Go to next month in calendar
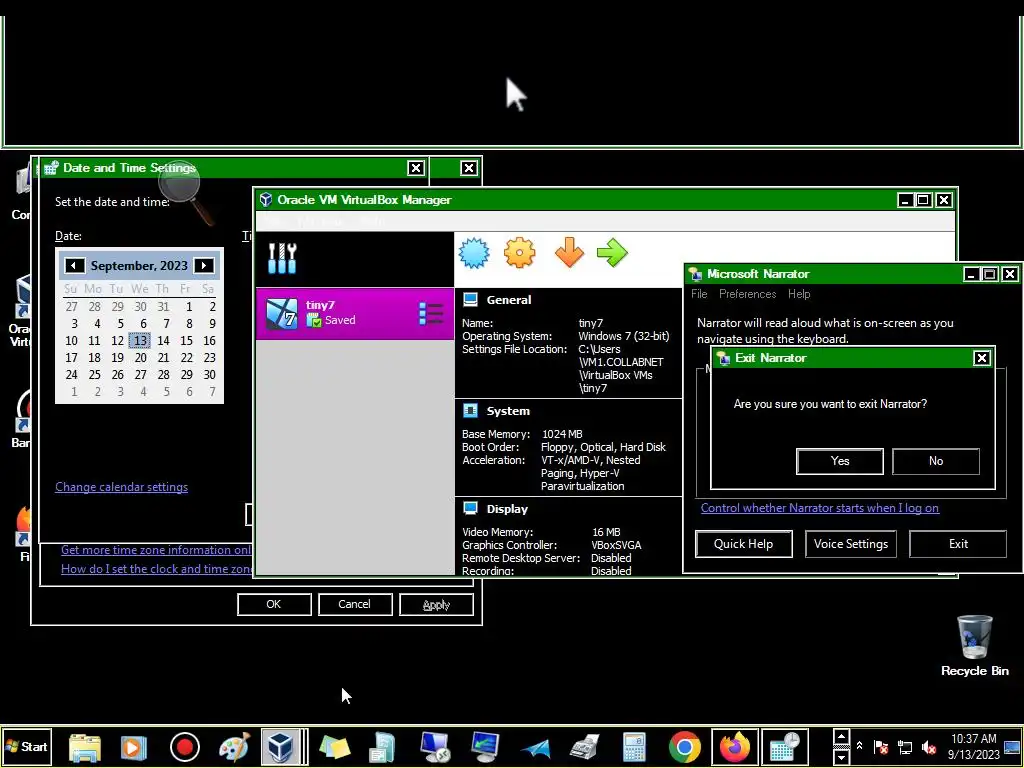The image size is (1024, 768). (x=204, y=265)
